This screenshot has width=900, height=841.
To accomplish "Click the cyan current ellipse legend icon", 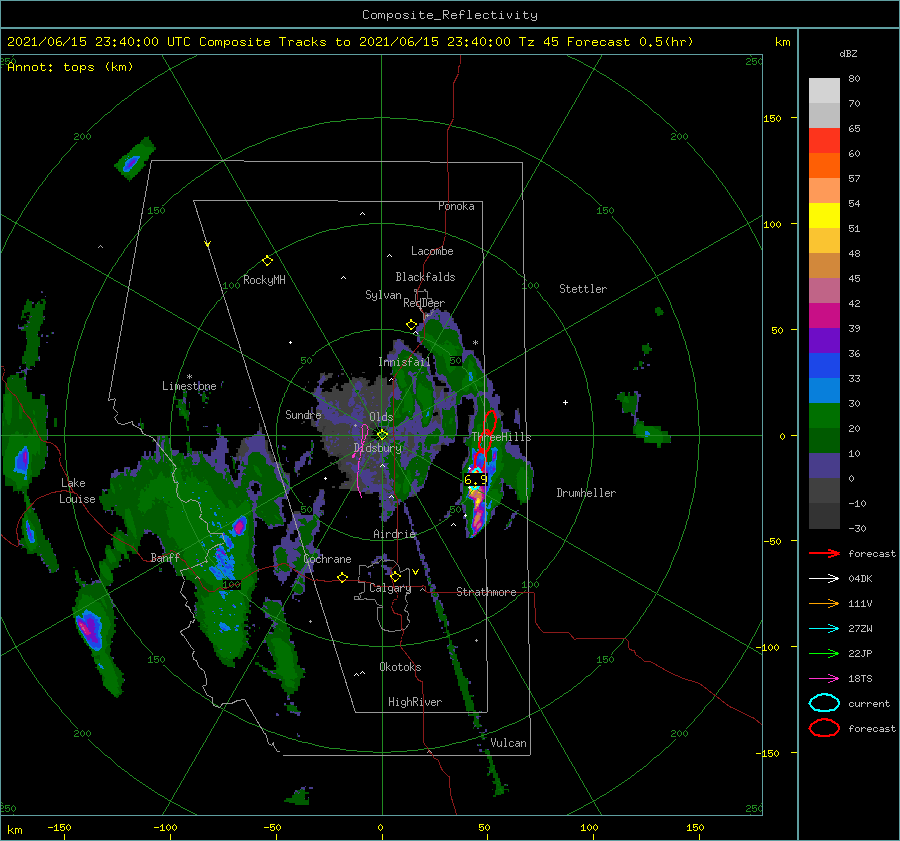I will pos(824,703).
